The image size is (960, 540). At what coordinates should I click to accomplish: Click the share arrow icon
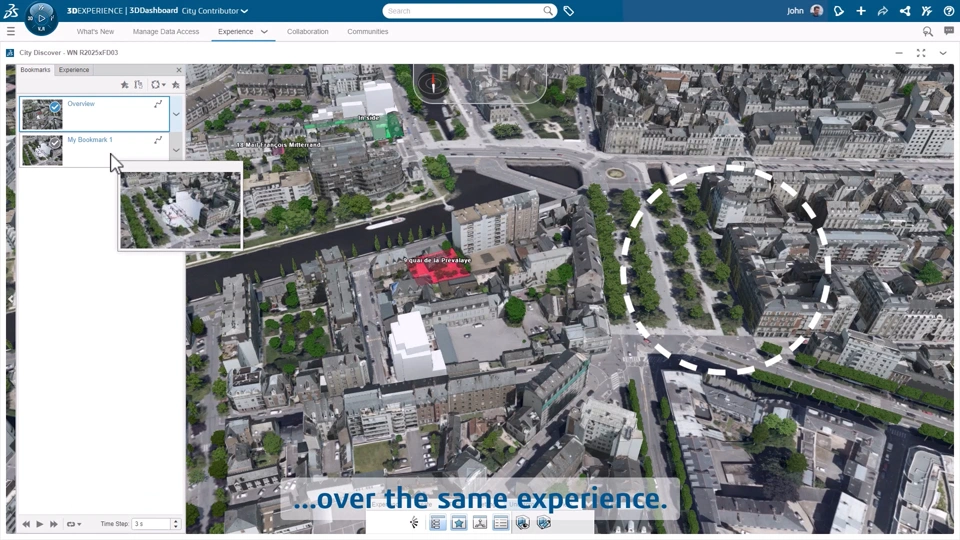tap(882, 11)
